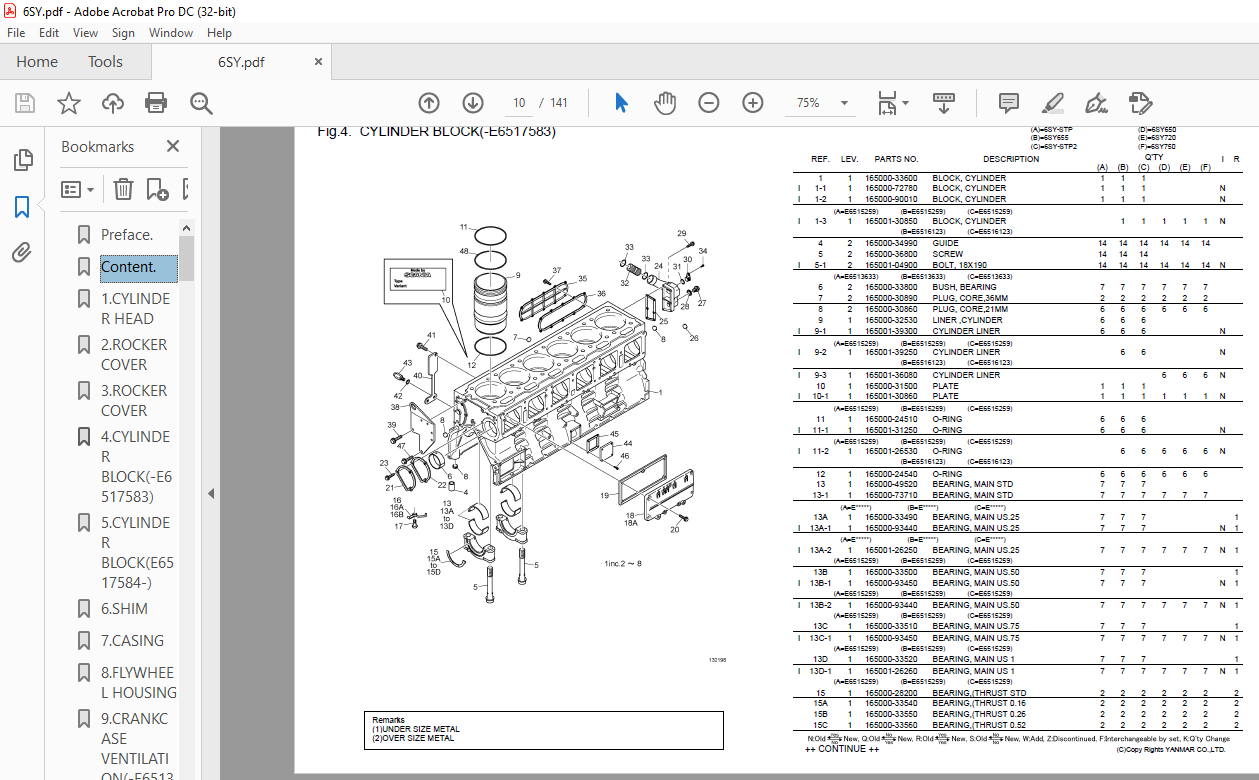Close the 6SY.pdf document tab
1259x780 pixels.
coord(320,61)
